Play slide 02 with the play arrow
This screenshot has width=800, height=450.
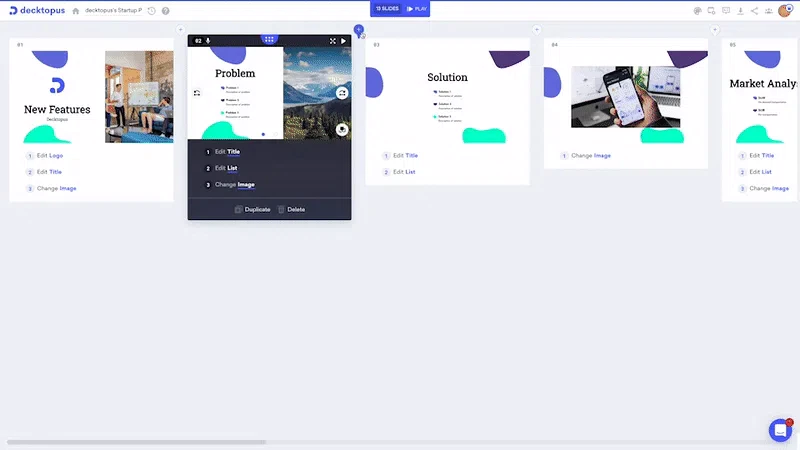click(x=343, y=41)
